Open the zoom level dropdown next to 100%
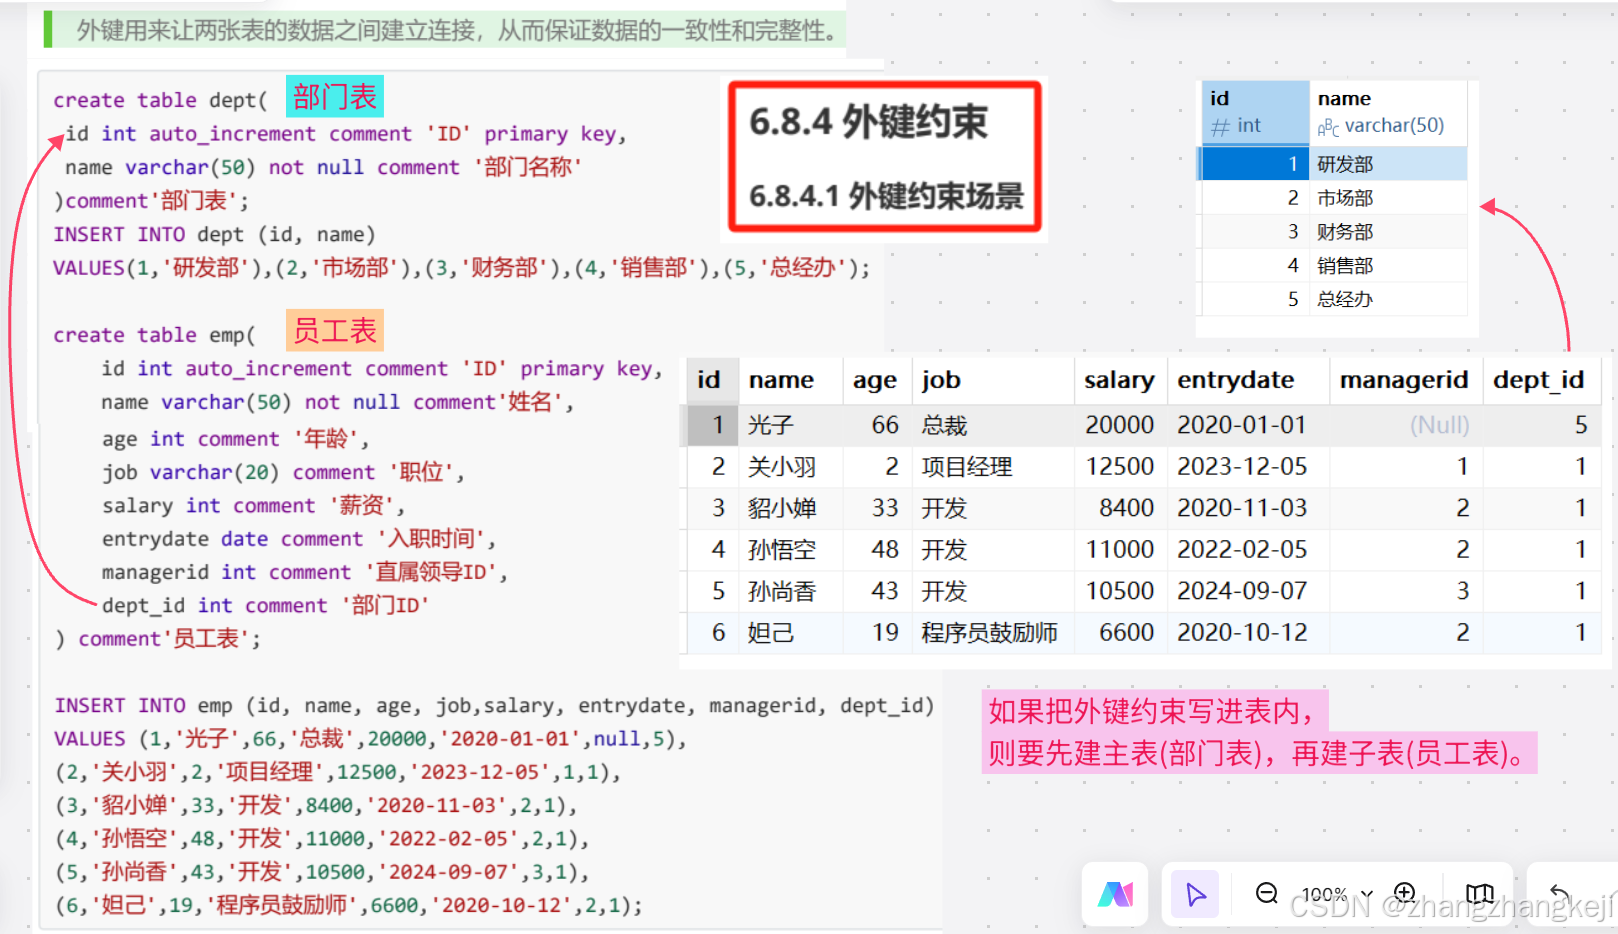The height and width of the screenshot is (934, 1618). [1367, 894]
